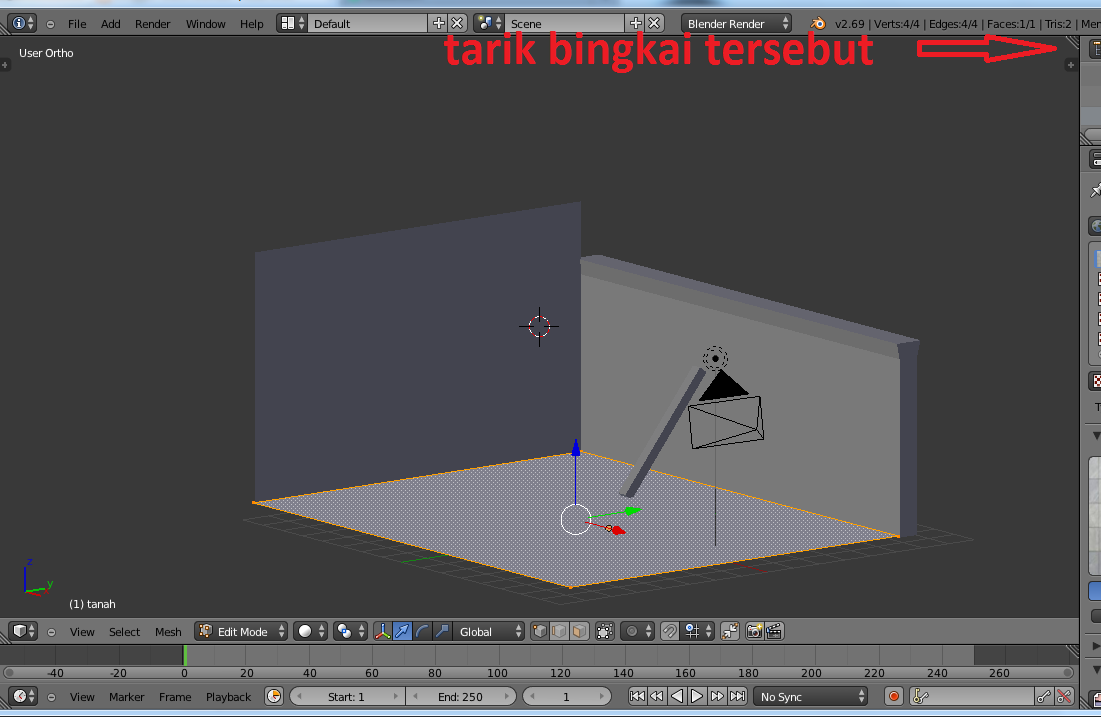Open the Edit Mode dropdown
Image resolution: width=1101 pixels, height=717 pixels.
[x=242, y=631]
